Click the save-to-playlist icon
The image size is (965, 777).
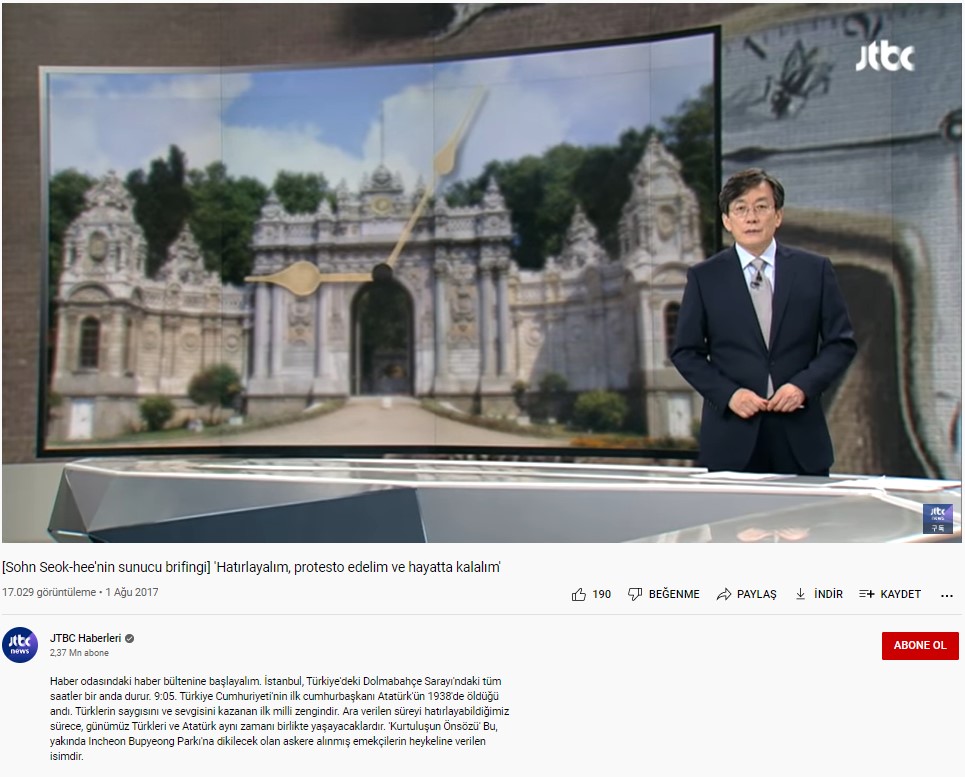point(867,594)
